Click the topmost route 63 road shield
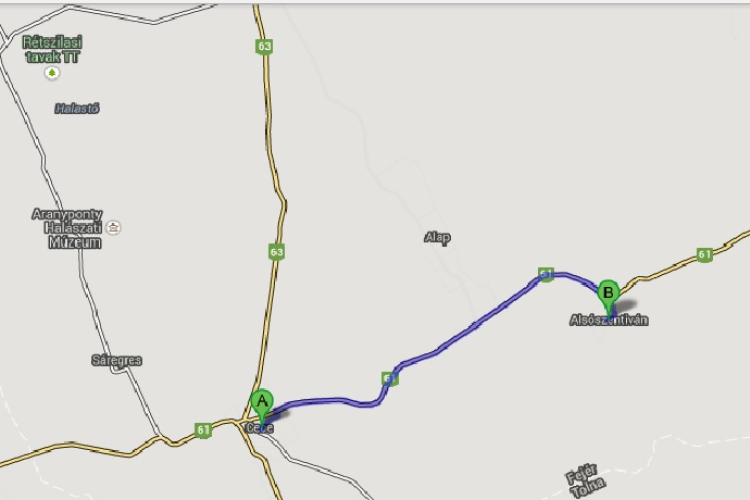This screenshot has height=500, width=750. pos(264,46)
